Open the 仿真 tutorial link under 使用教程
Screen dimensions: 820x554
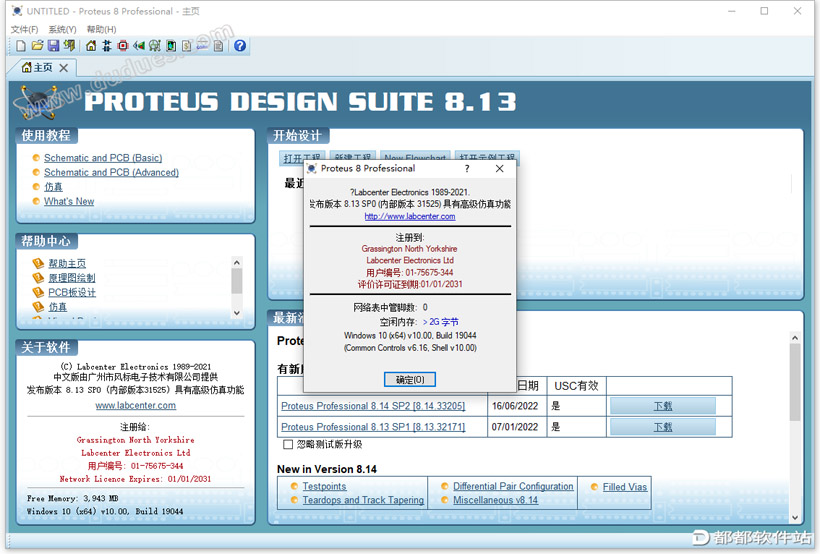tap(53, 187)
